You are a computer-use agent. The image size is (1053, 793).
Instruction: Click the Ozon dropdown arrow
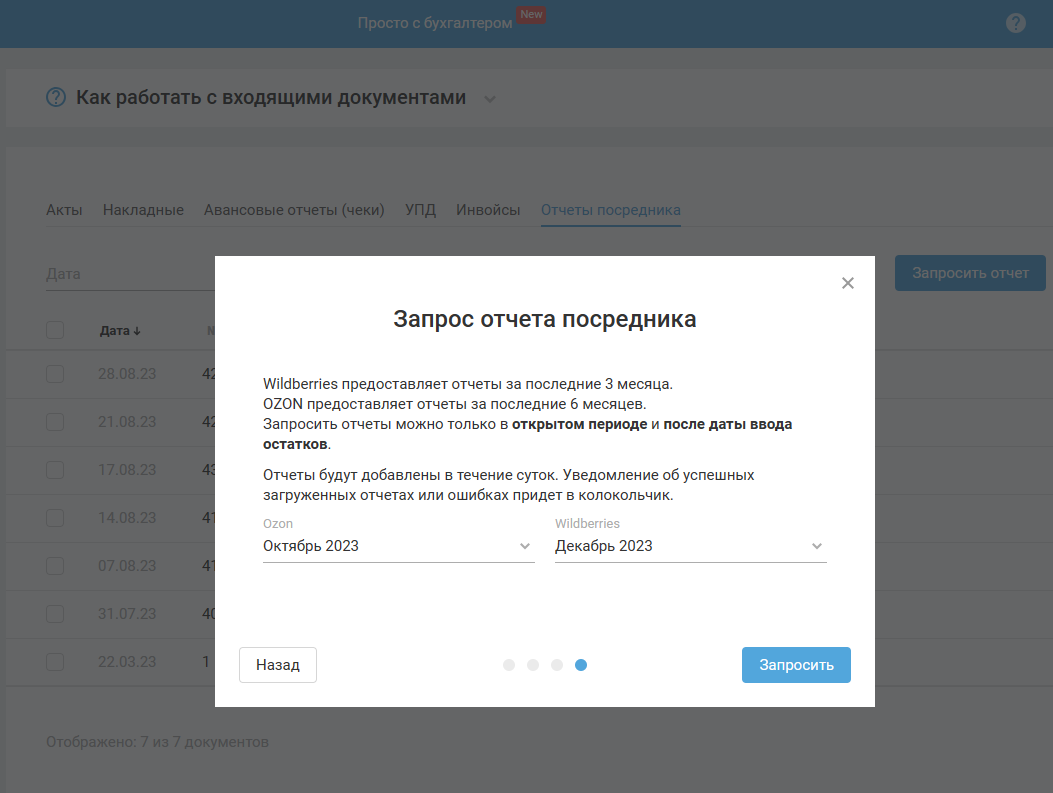coord(525,546)
